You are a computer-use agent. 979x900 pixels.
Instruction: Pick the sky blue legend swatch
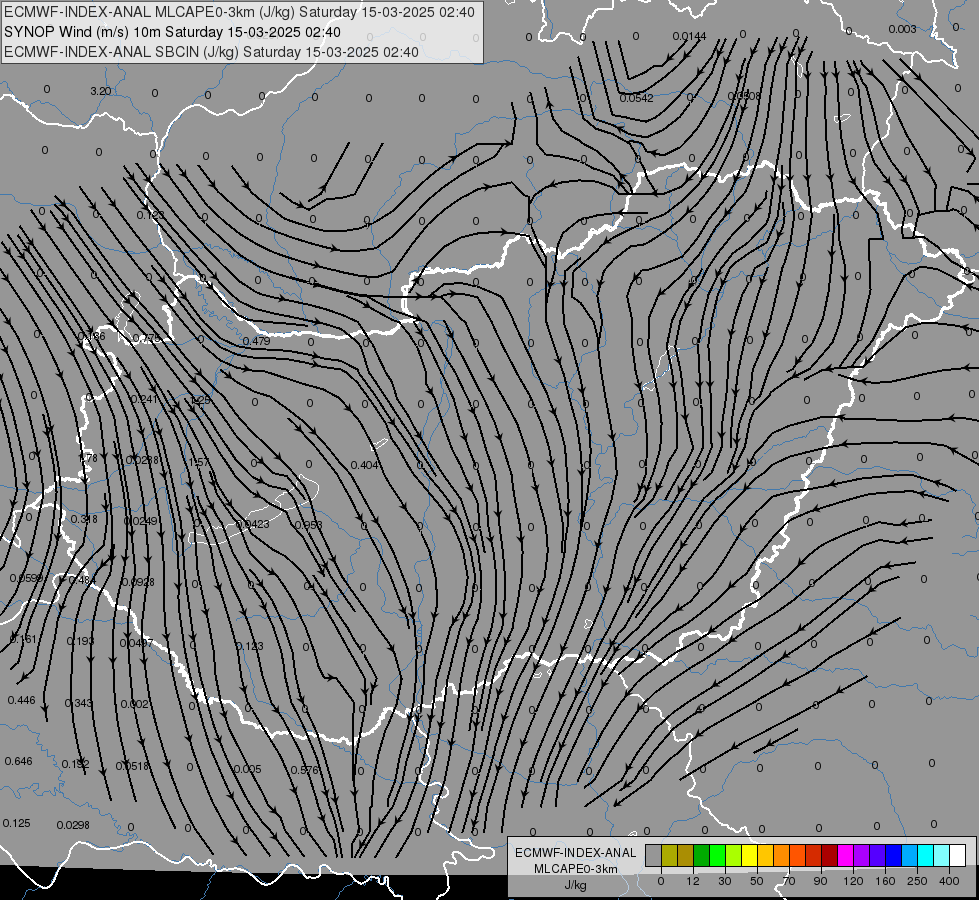click(910, 855)
